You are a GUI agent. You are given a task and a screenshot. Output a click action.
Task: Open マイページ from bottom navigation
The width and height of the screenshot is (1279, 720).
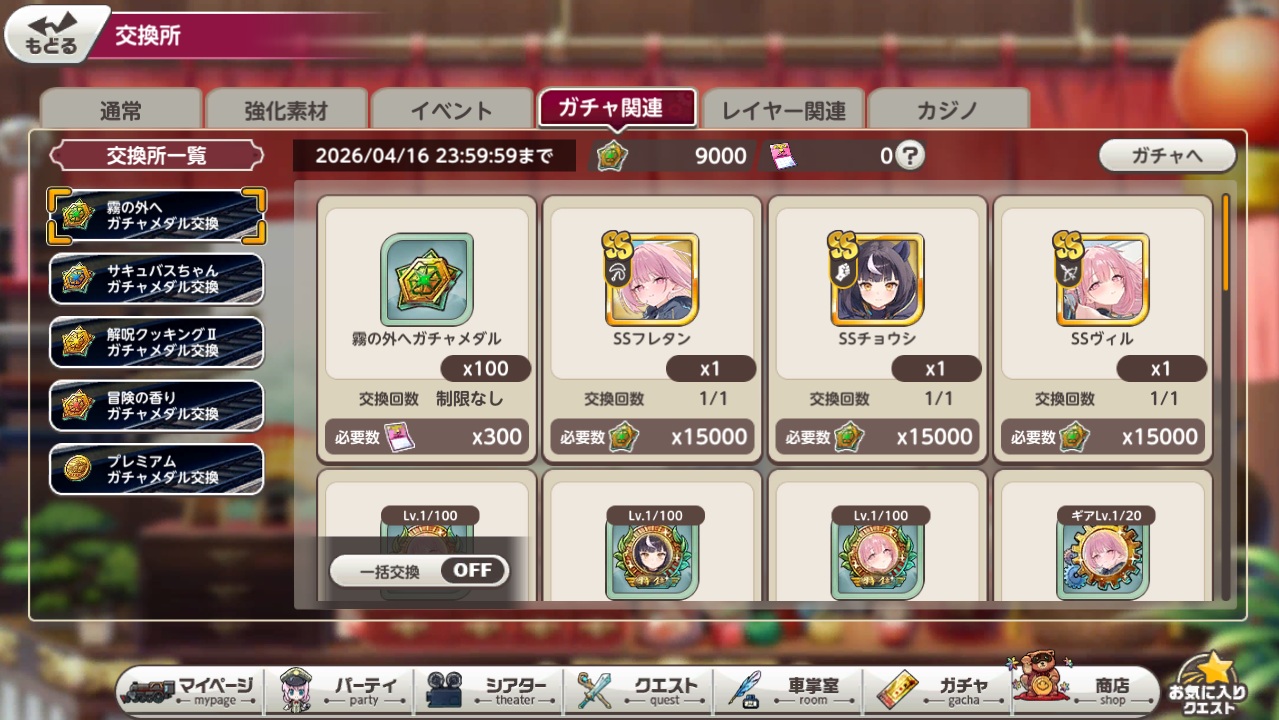[x=191, y=690]
